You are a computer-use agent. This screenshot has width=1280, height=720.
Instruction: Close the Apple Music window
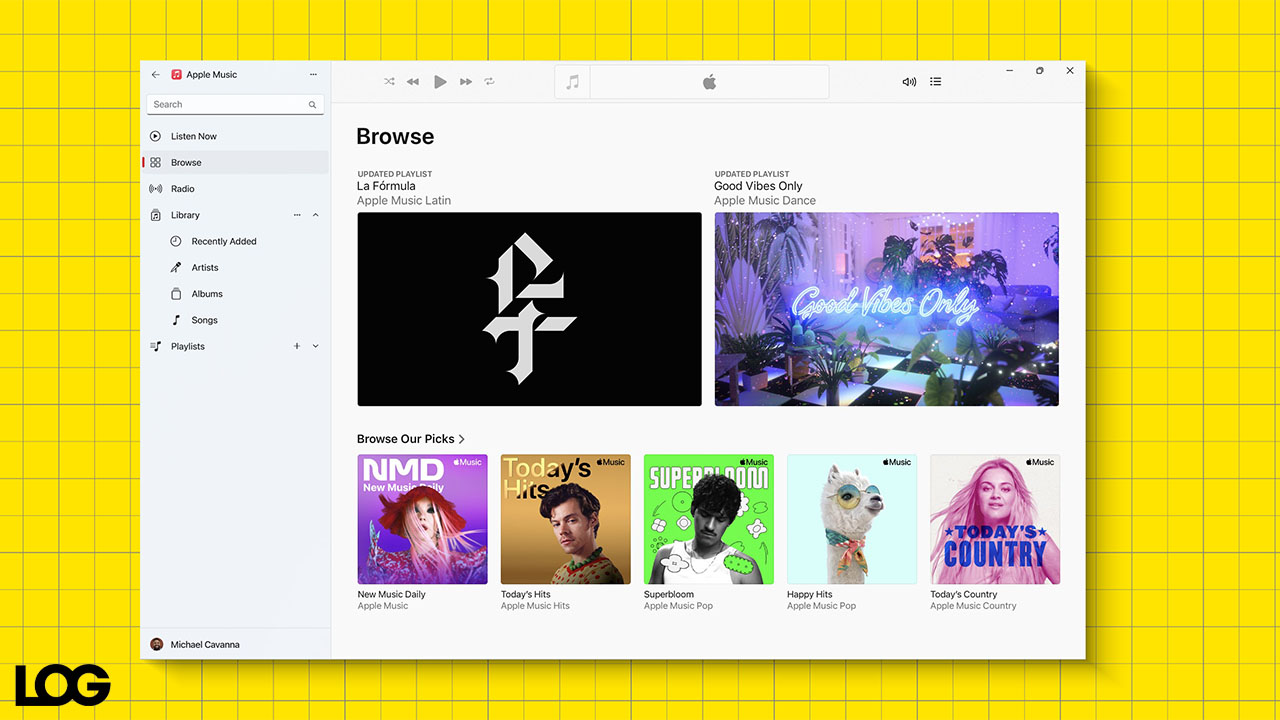1070,71
